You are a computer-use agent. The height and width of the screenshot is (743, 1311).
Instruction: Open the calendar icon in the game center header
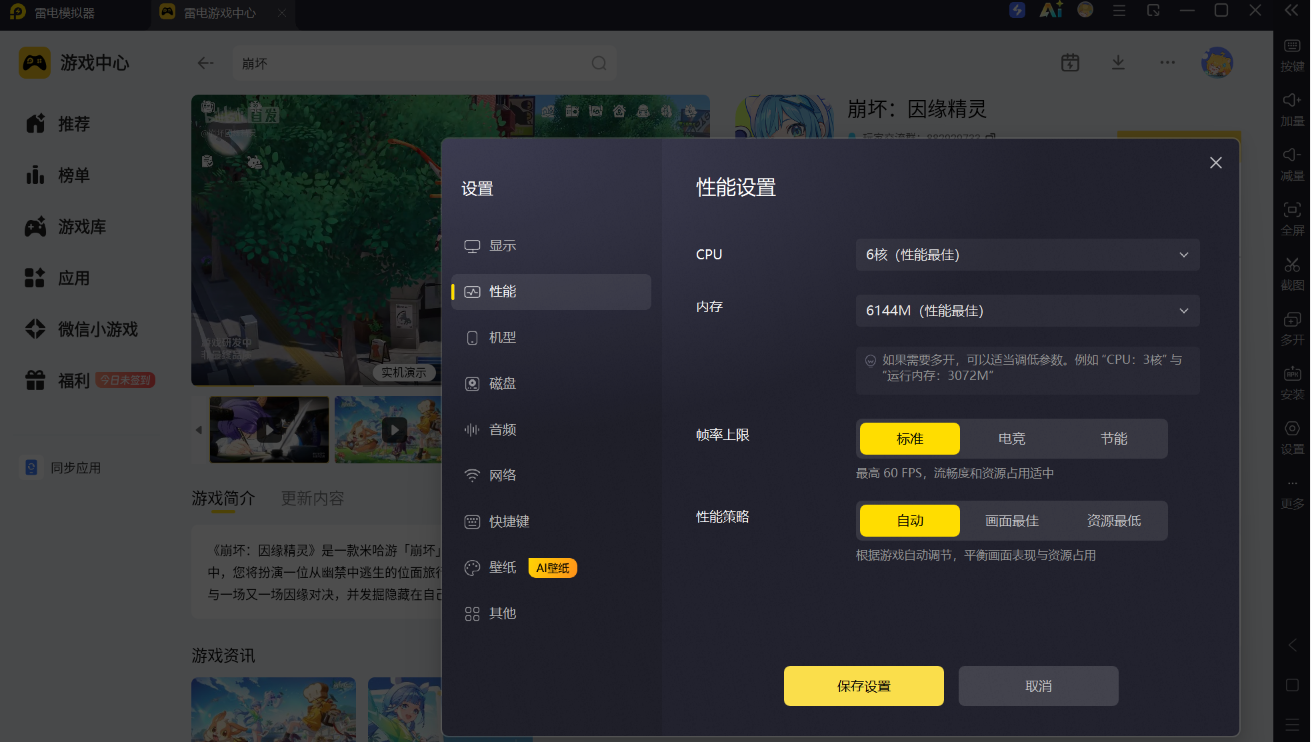click(1070, 62)
